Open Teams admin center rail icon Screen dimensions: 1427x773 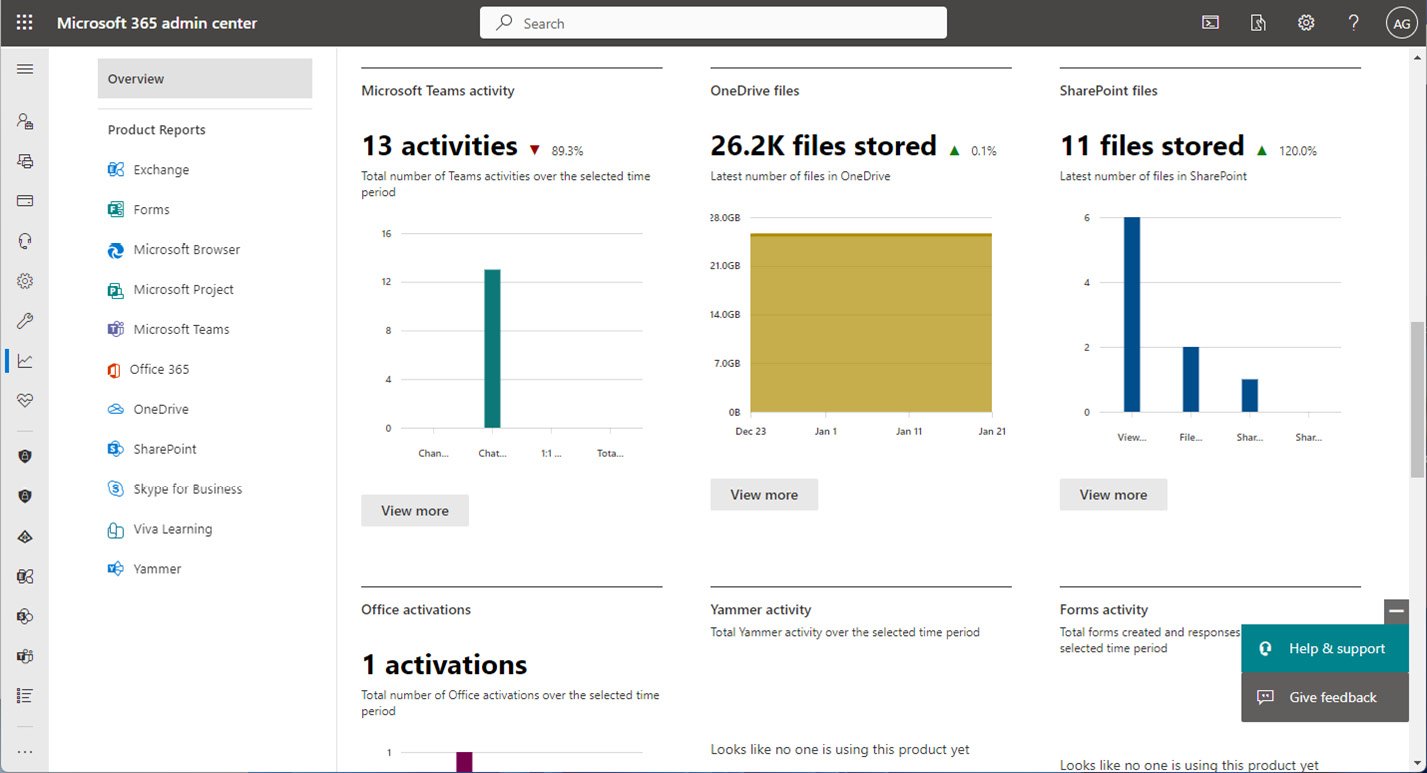point(25,656)
